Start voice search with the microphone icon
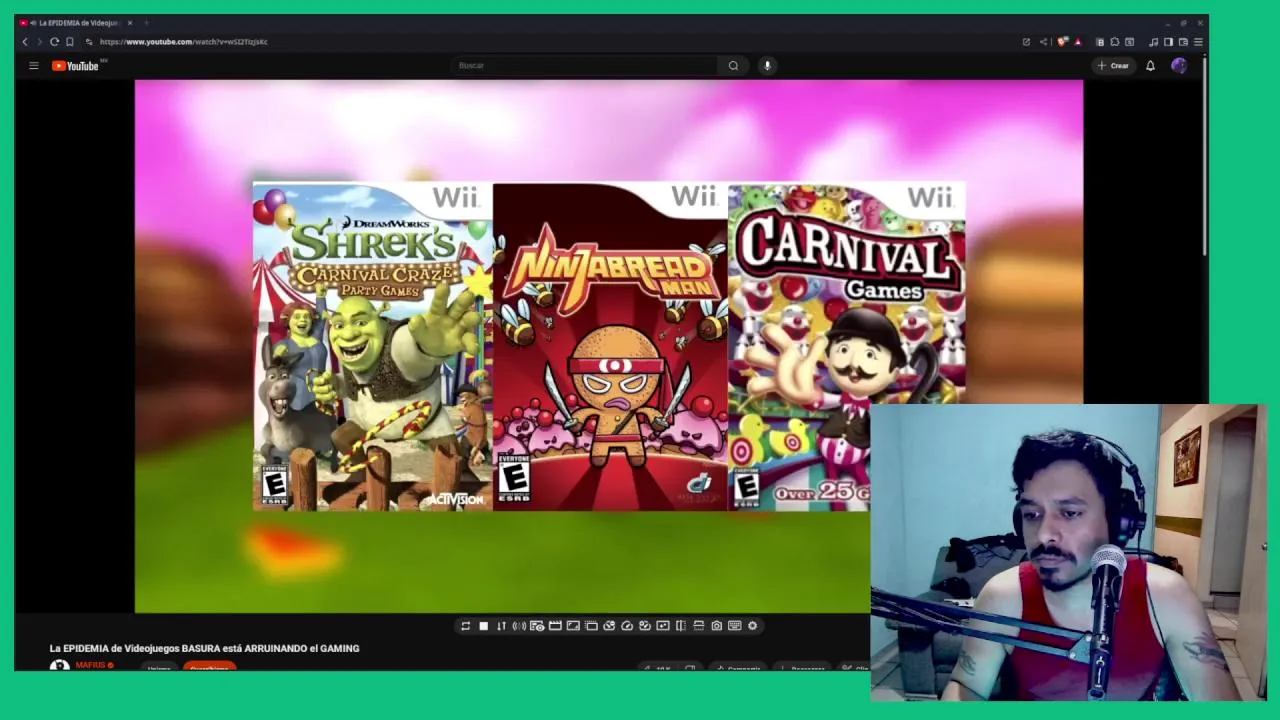This screenshot has width=1280, height=720. 768,66
